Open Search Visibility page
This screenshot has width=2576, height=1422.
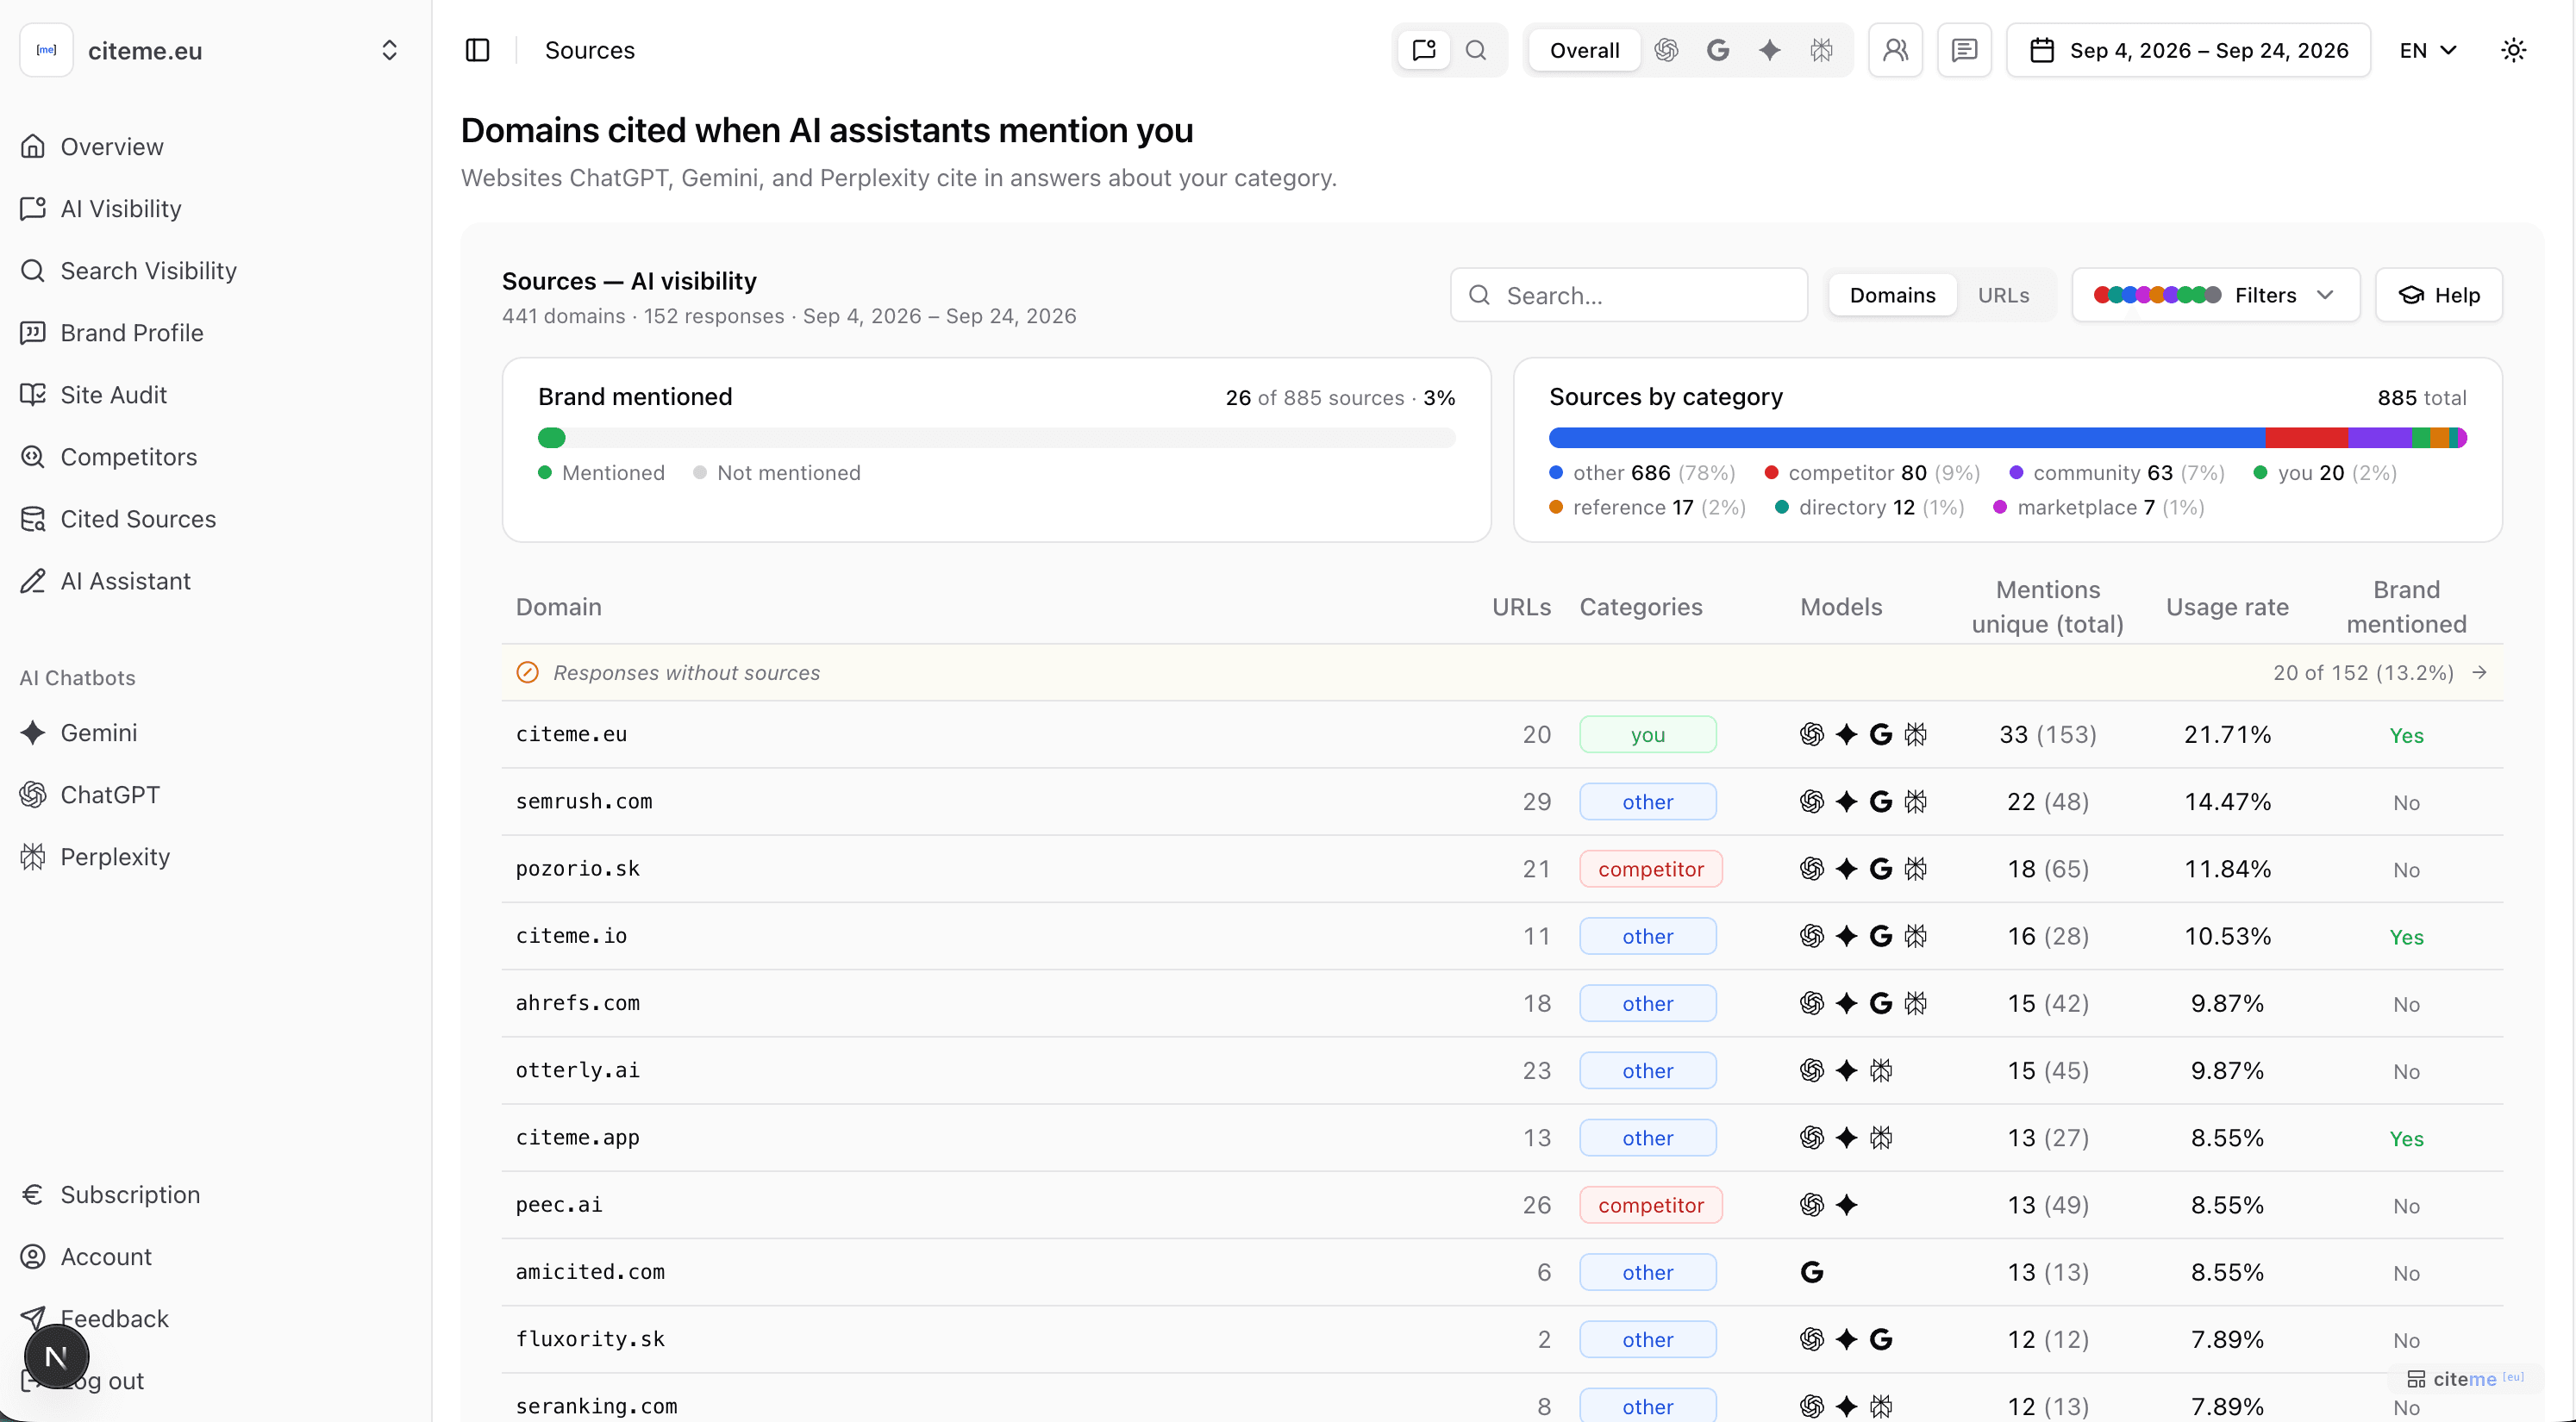[x=148, y=271]
